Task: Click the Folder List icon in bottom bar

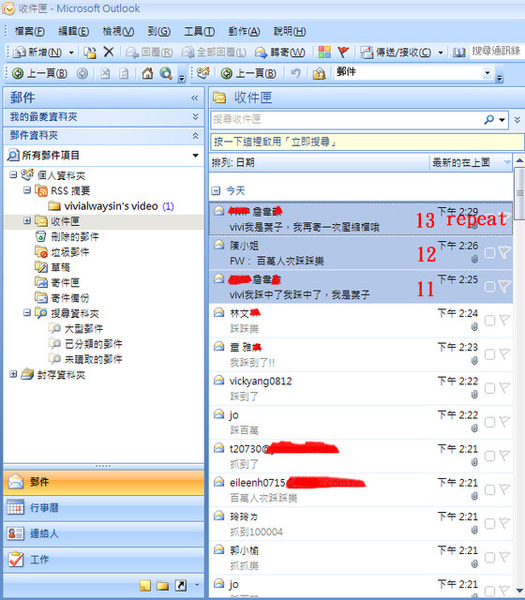Action: click(x=163, y=585)
